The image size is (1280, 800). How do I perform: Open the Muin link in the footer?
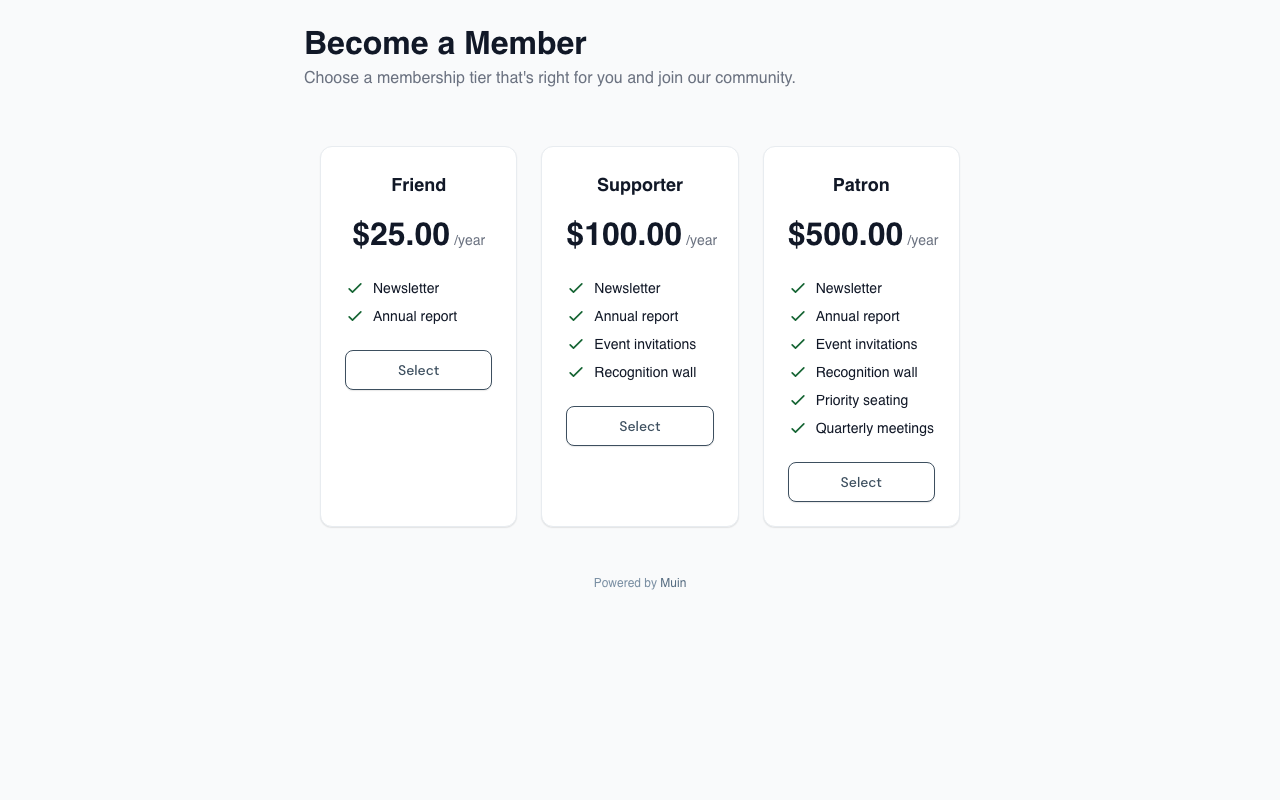coord(673,583)
